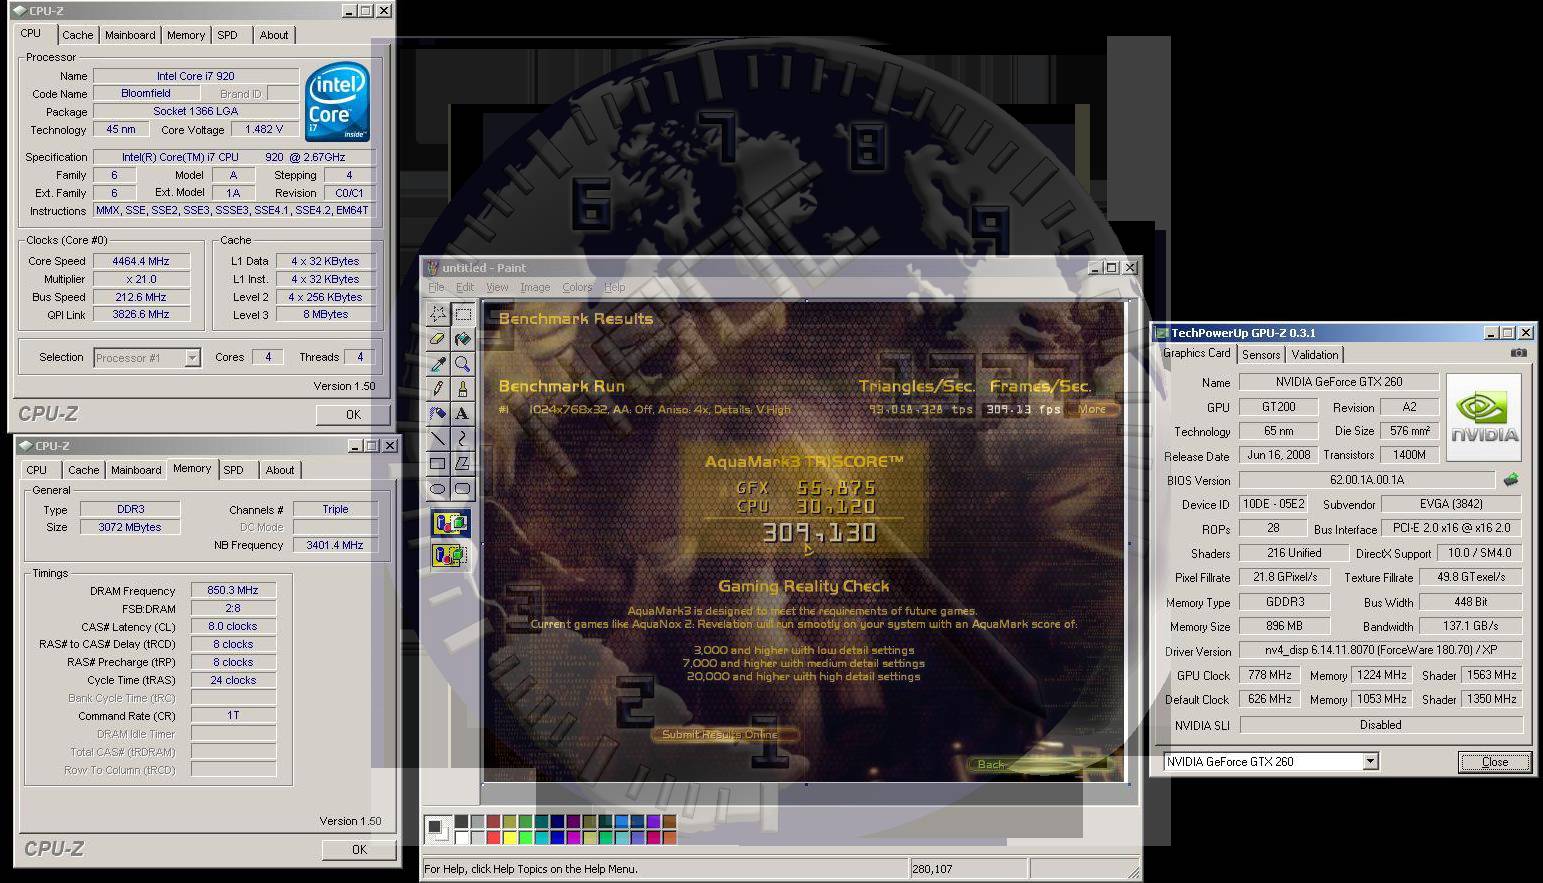
Task: Enable the opaque selection option in Paint
Action: (x=450, y=522)
